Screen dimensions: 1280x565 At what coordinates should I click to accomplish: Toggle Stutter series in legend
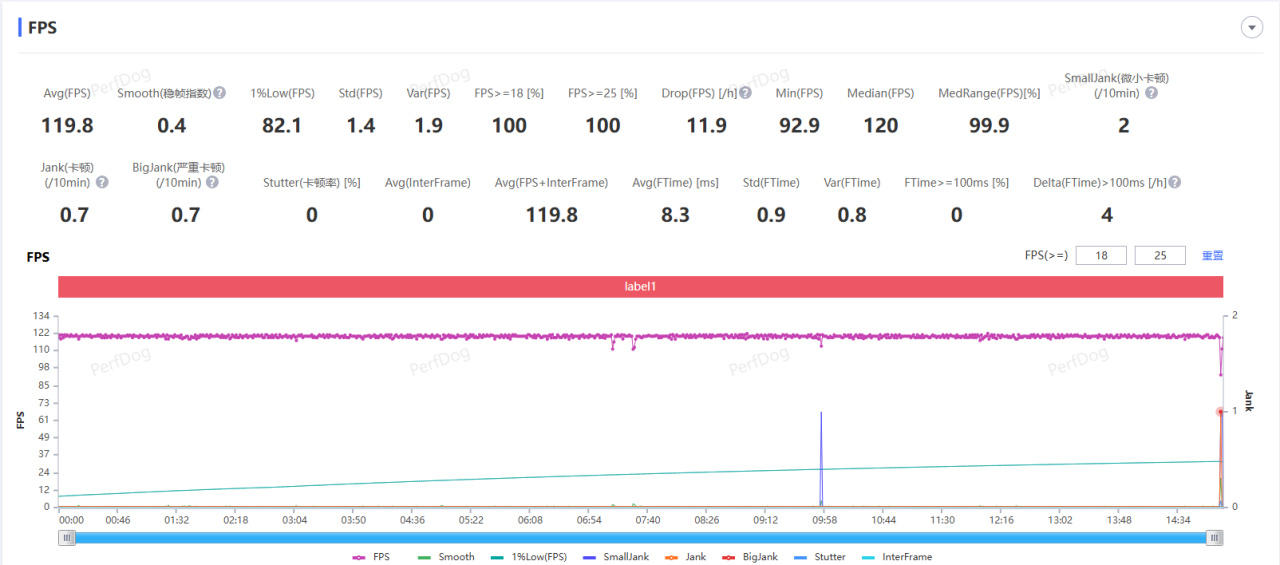819,557
